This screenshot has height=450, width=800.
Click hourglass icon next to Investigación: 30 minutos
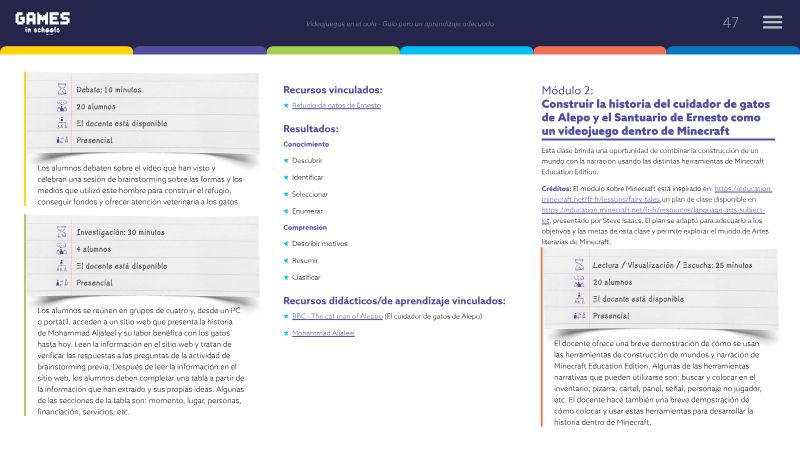coord(62,232)
